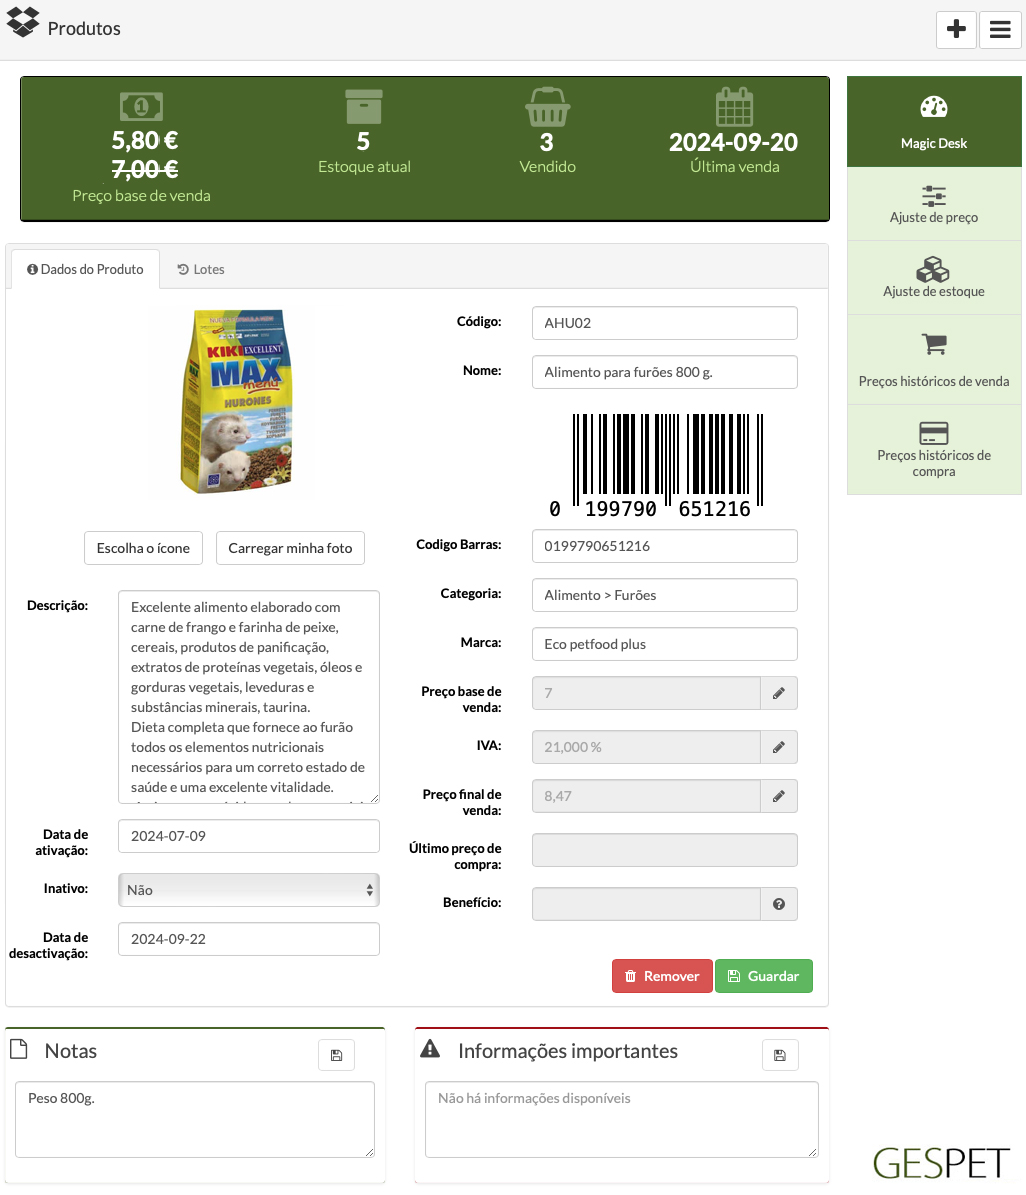Click the product photo thumbnail

236,402
